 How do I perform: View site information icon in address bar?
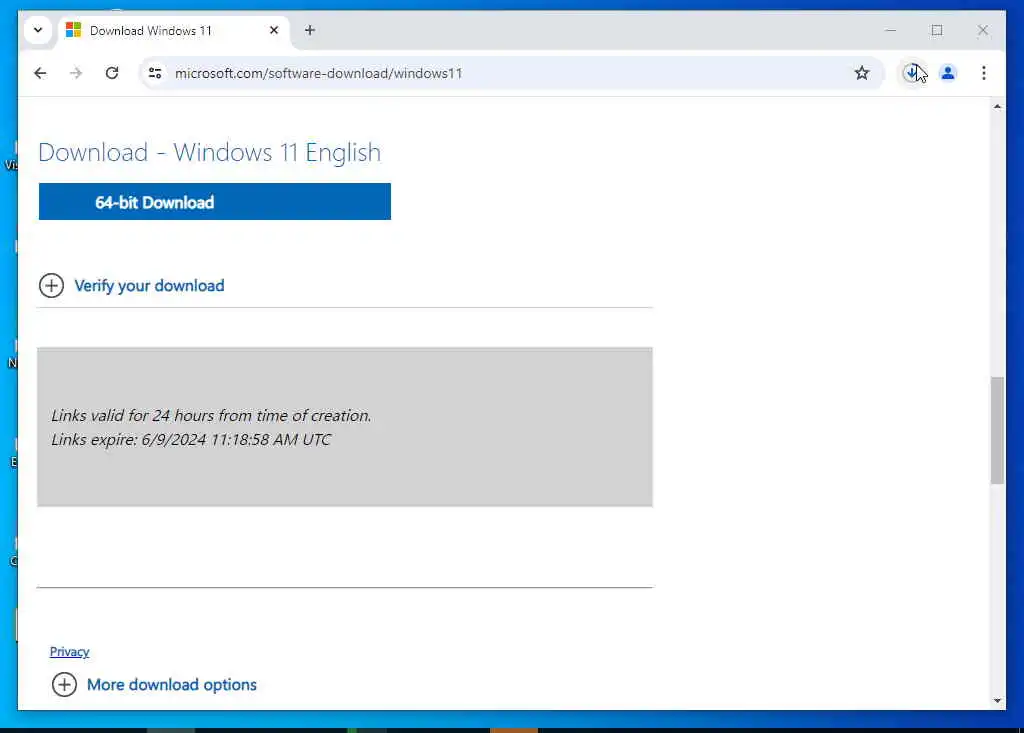coord(155,73)
